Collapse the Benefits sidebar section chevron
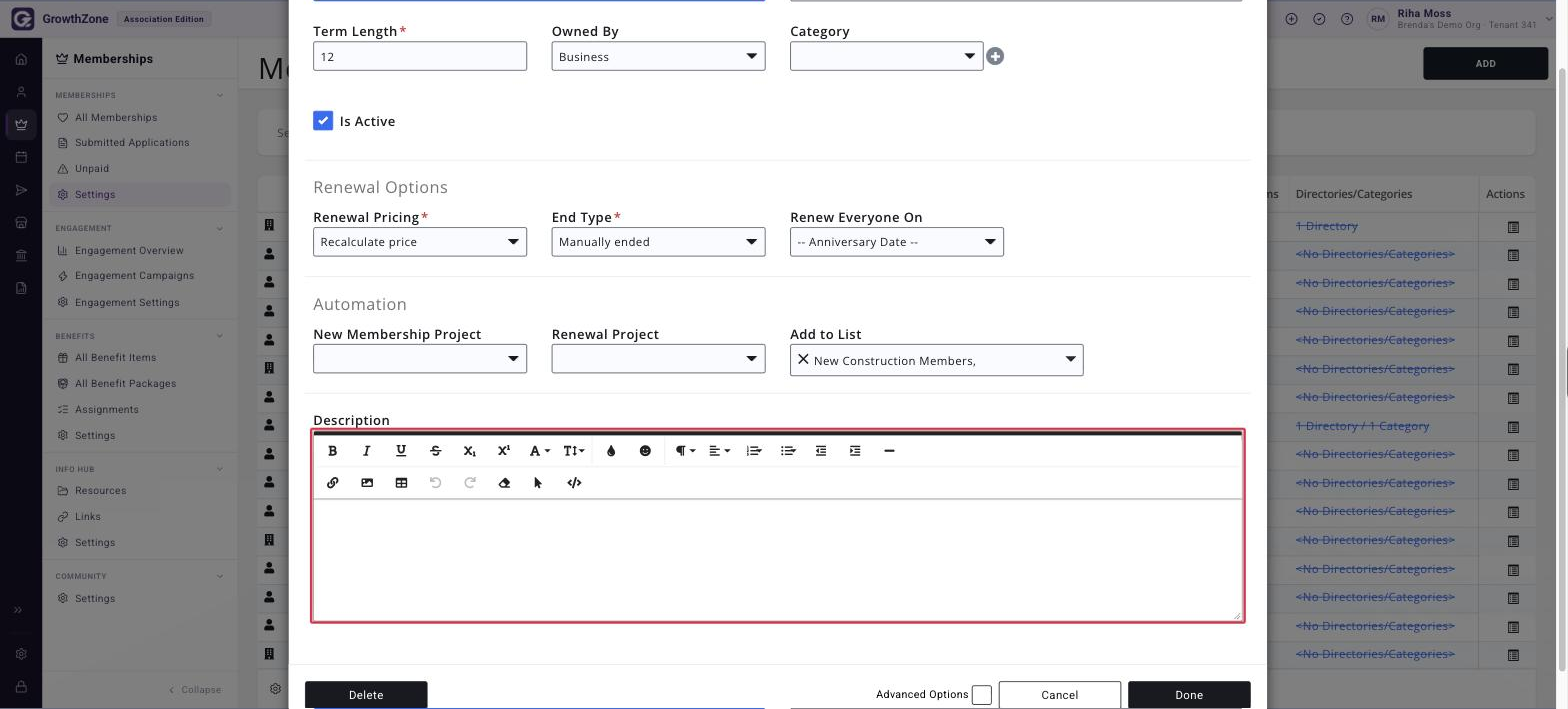Image resolution: width=1568 pixels, height=709 pixels. [220, 336]
